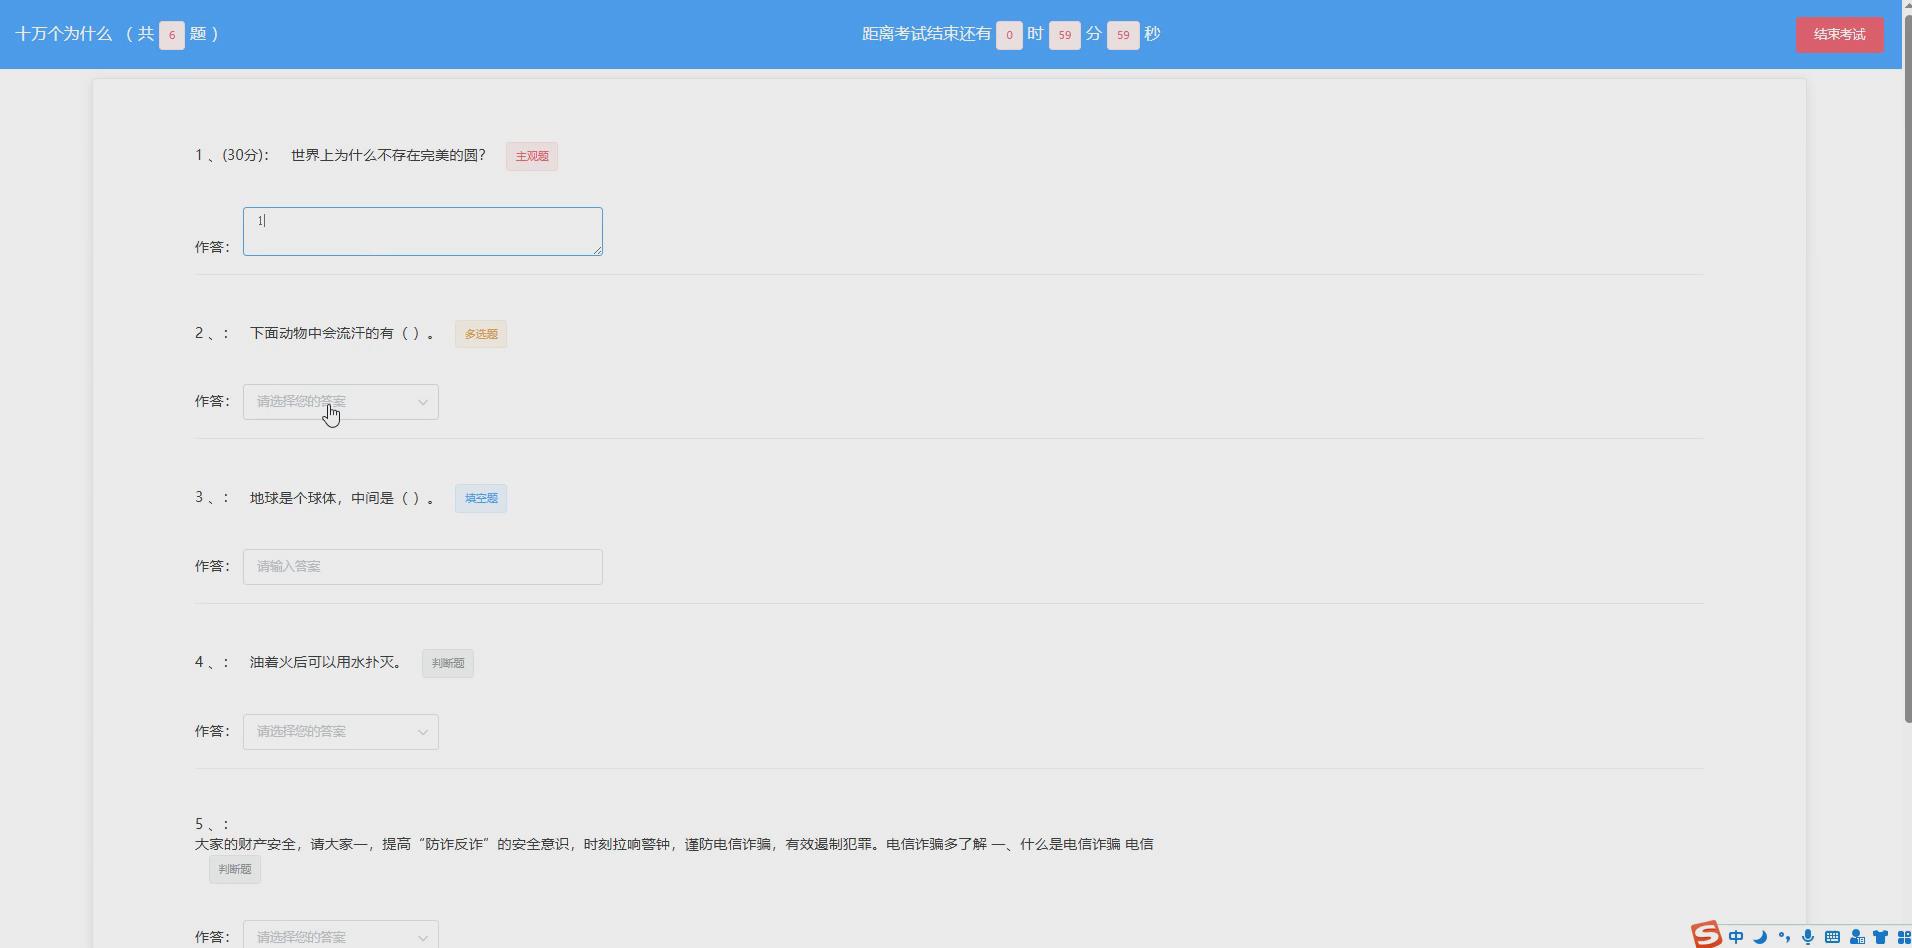1912x948 pixels.
Task: Click the 结束考试 button
Action: [x=1839, y=34]
